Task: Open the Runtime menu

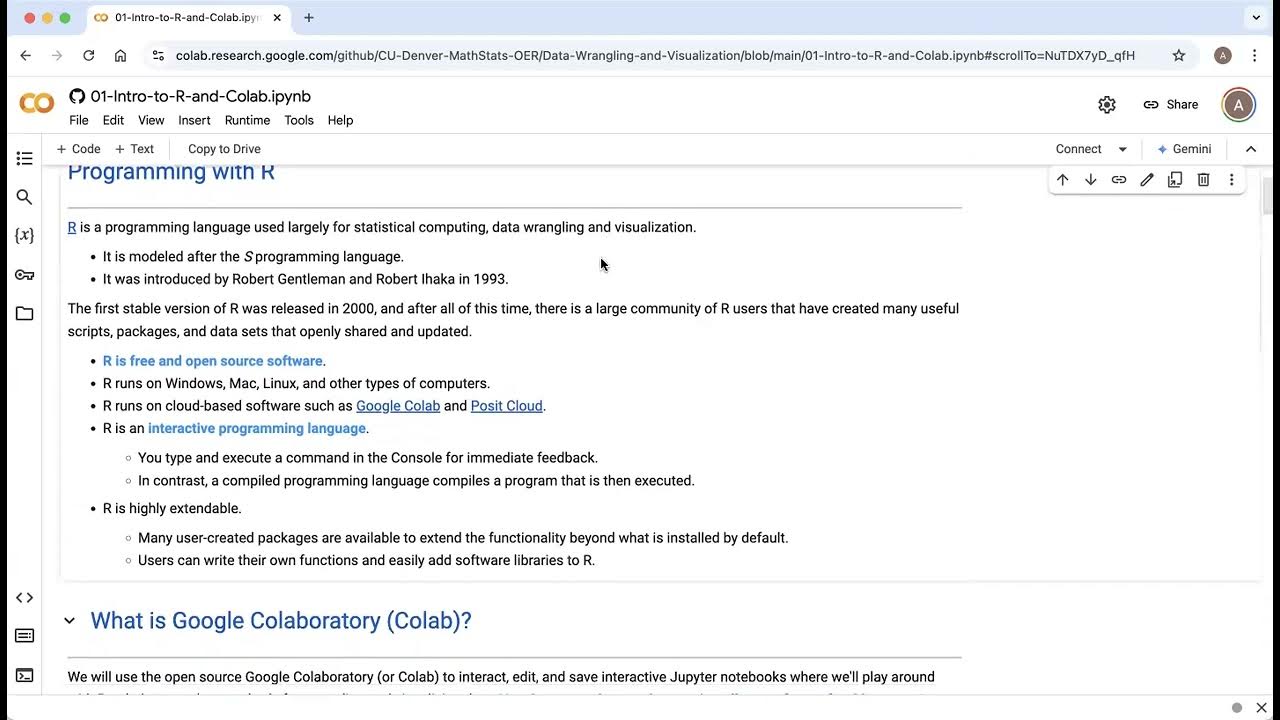Action: click(247, 120)
